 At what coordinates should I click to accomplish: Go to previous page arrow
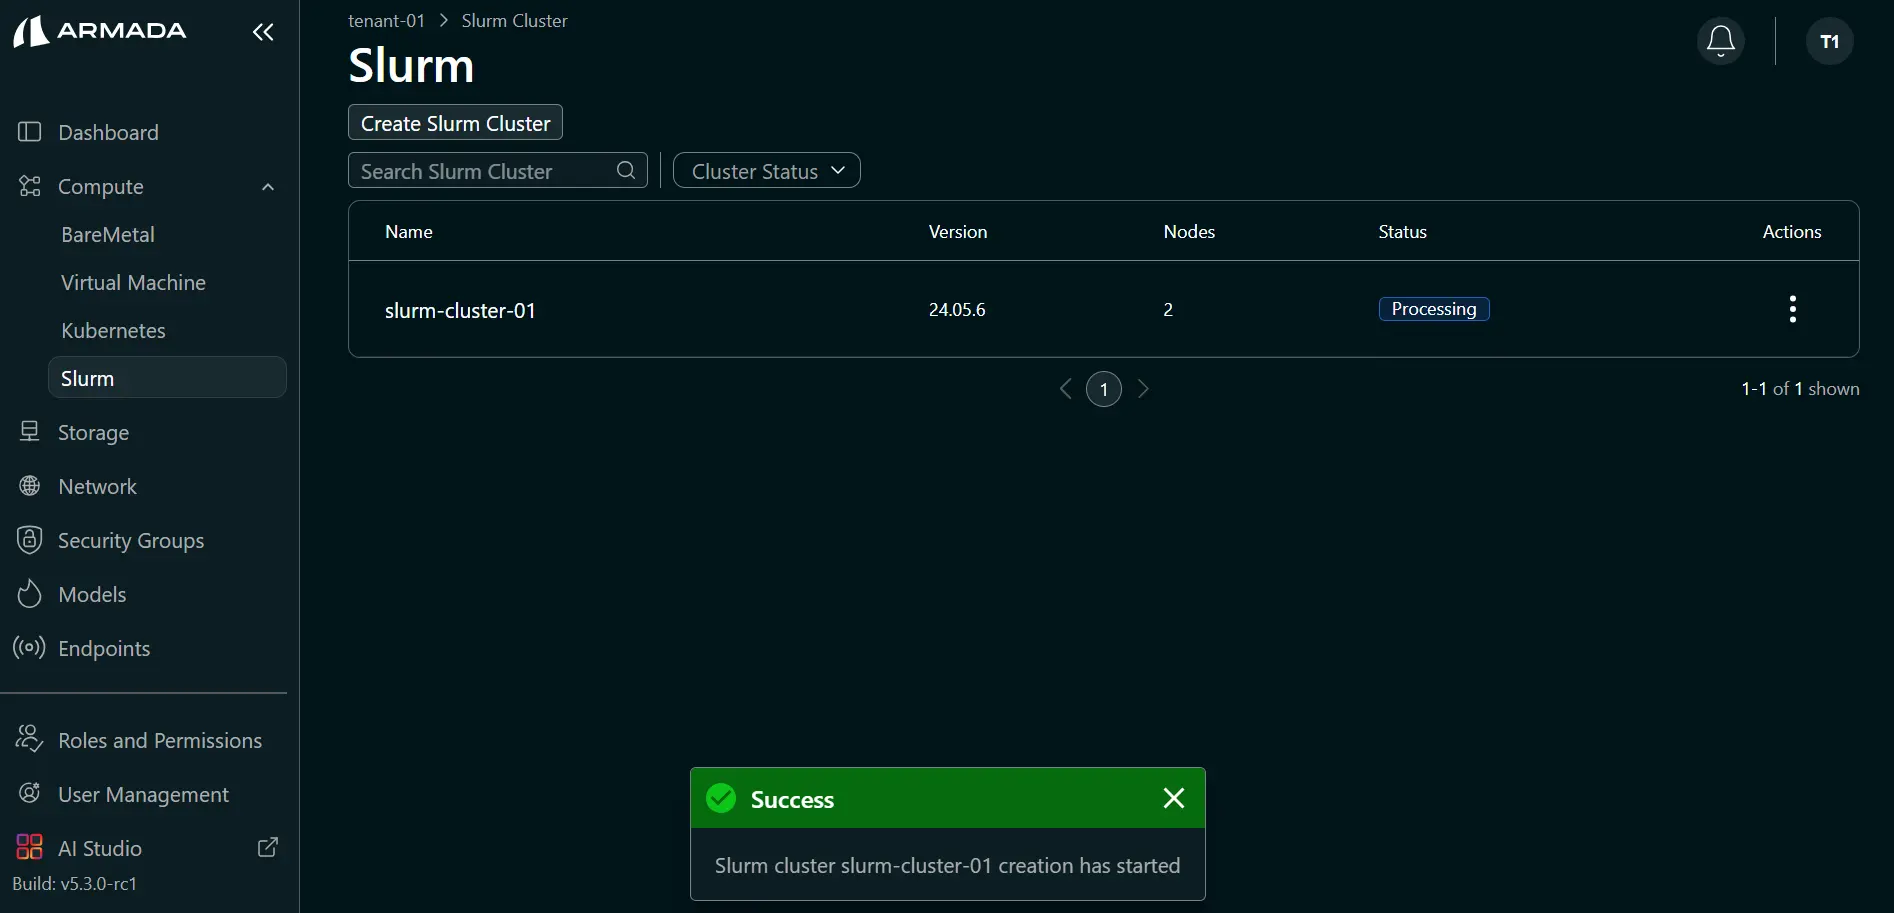click(x=1066, y=389)
